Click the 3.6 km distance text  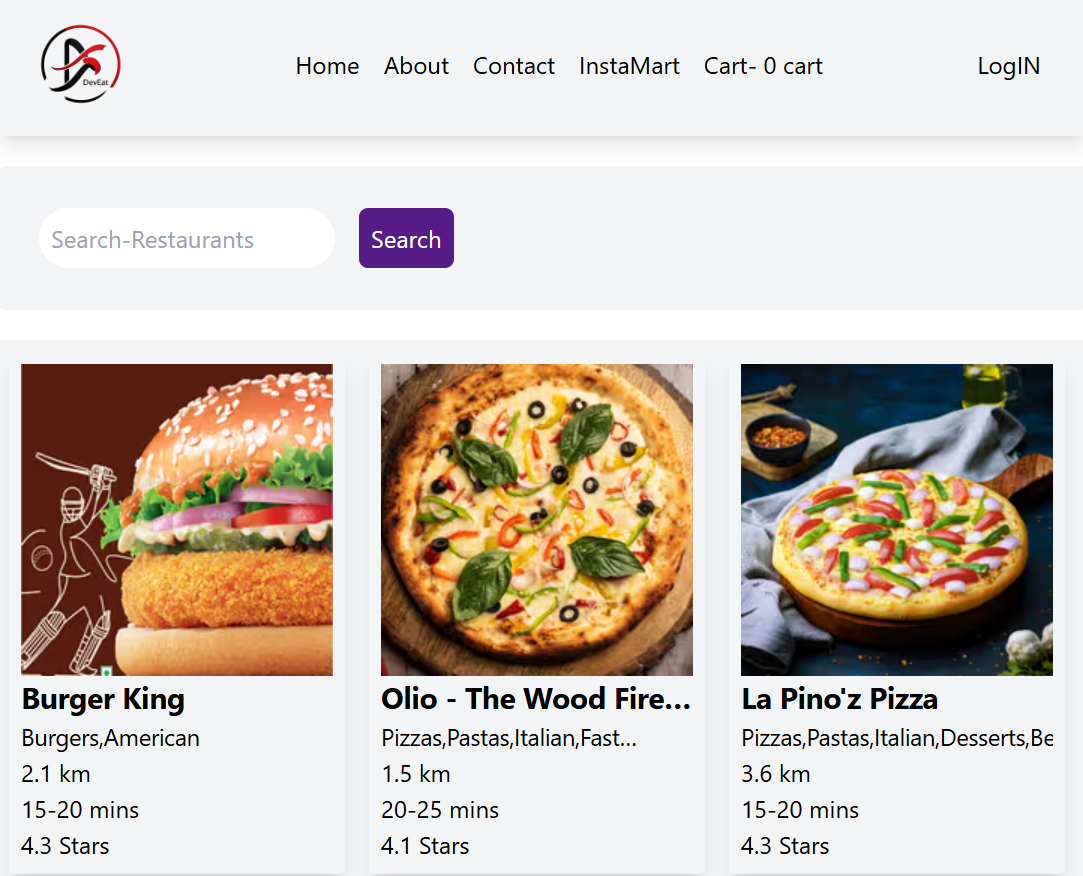point(775,774)
